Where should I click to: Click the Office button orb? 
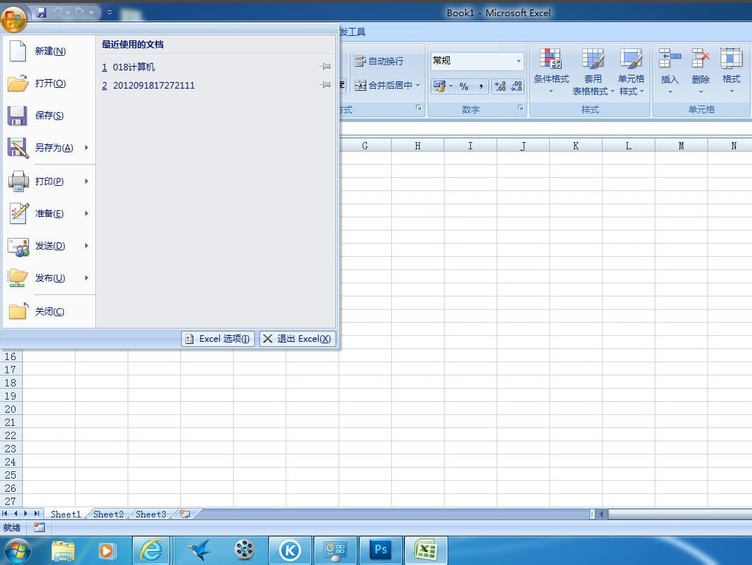pos(13,18)
